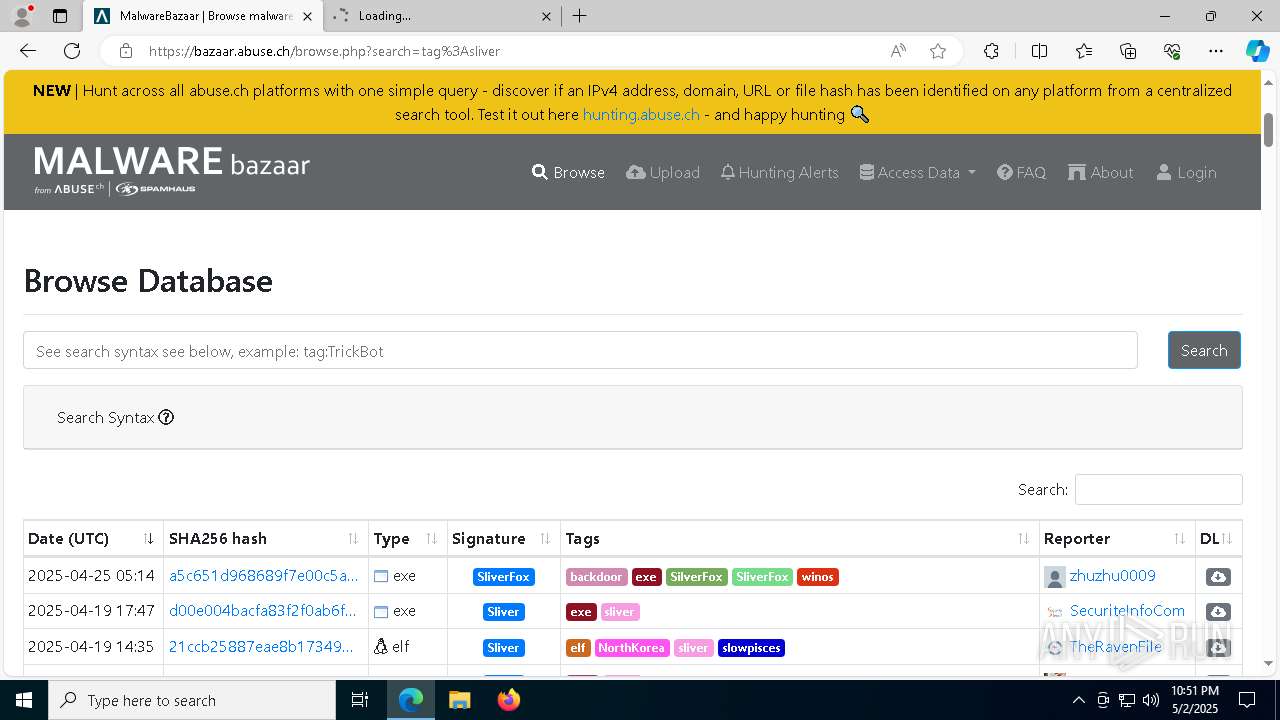Image resolution: width=1280 pixels, height=720 pixels.
Task: Sort table by Signature column
Action: click(504, 538)
